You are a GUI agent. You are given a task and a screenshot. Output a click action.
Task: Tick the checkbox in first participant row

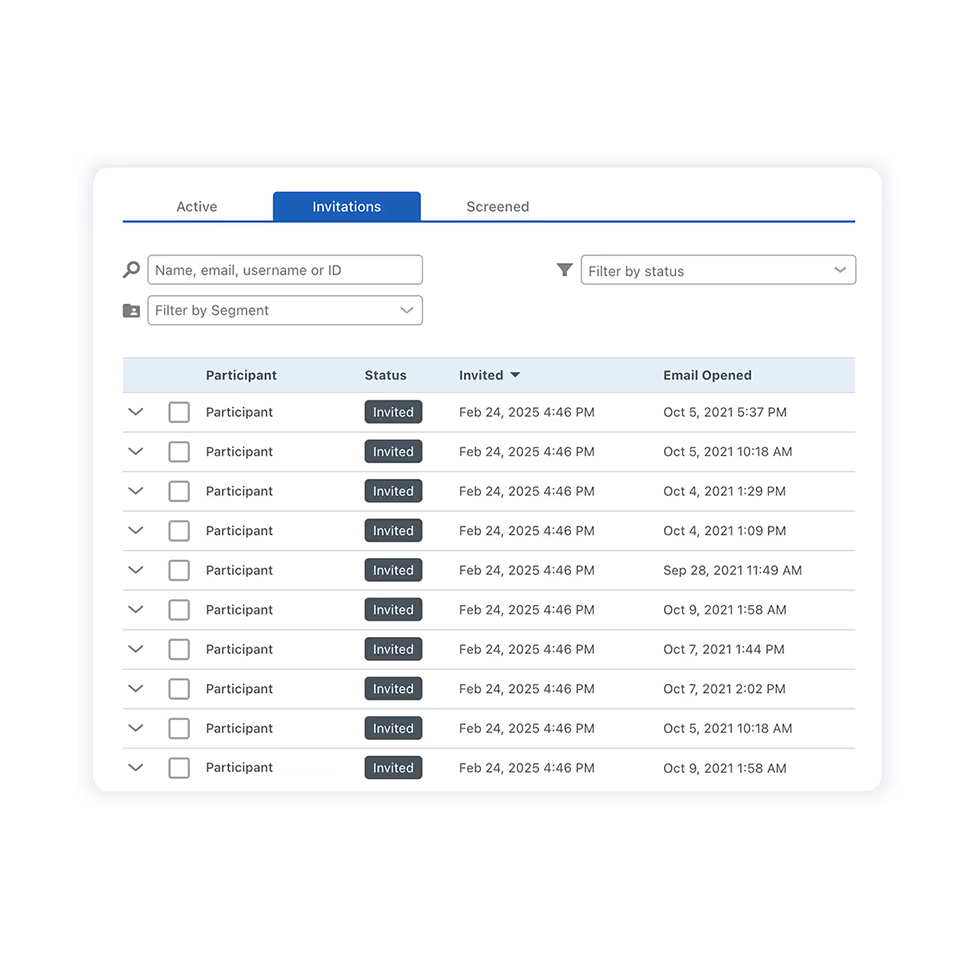[179, 412]
